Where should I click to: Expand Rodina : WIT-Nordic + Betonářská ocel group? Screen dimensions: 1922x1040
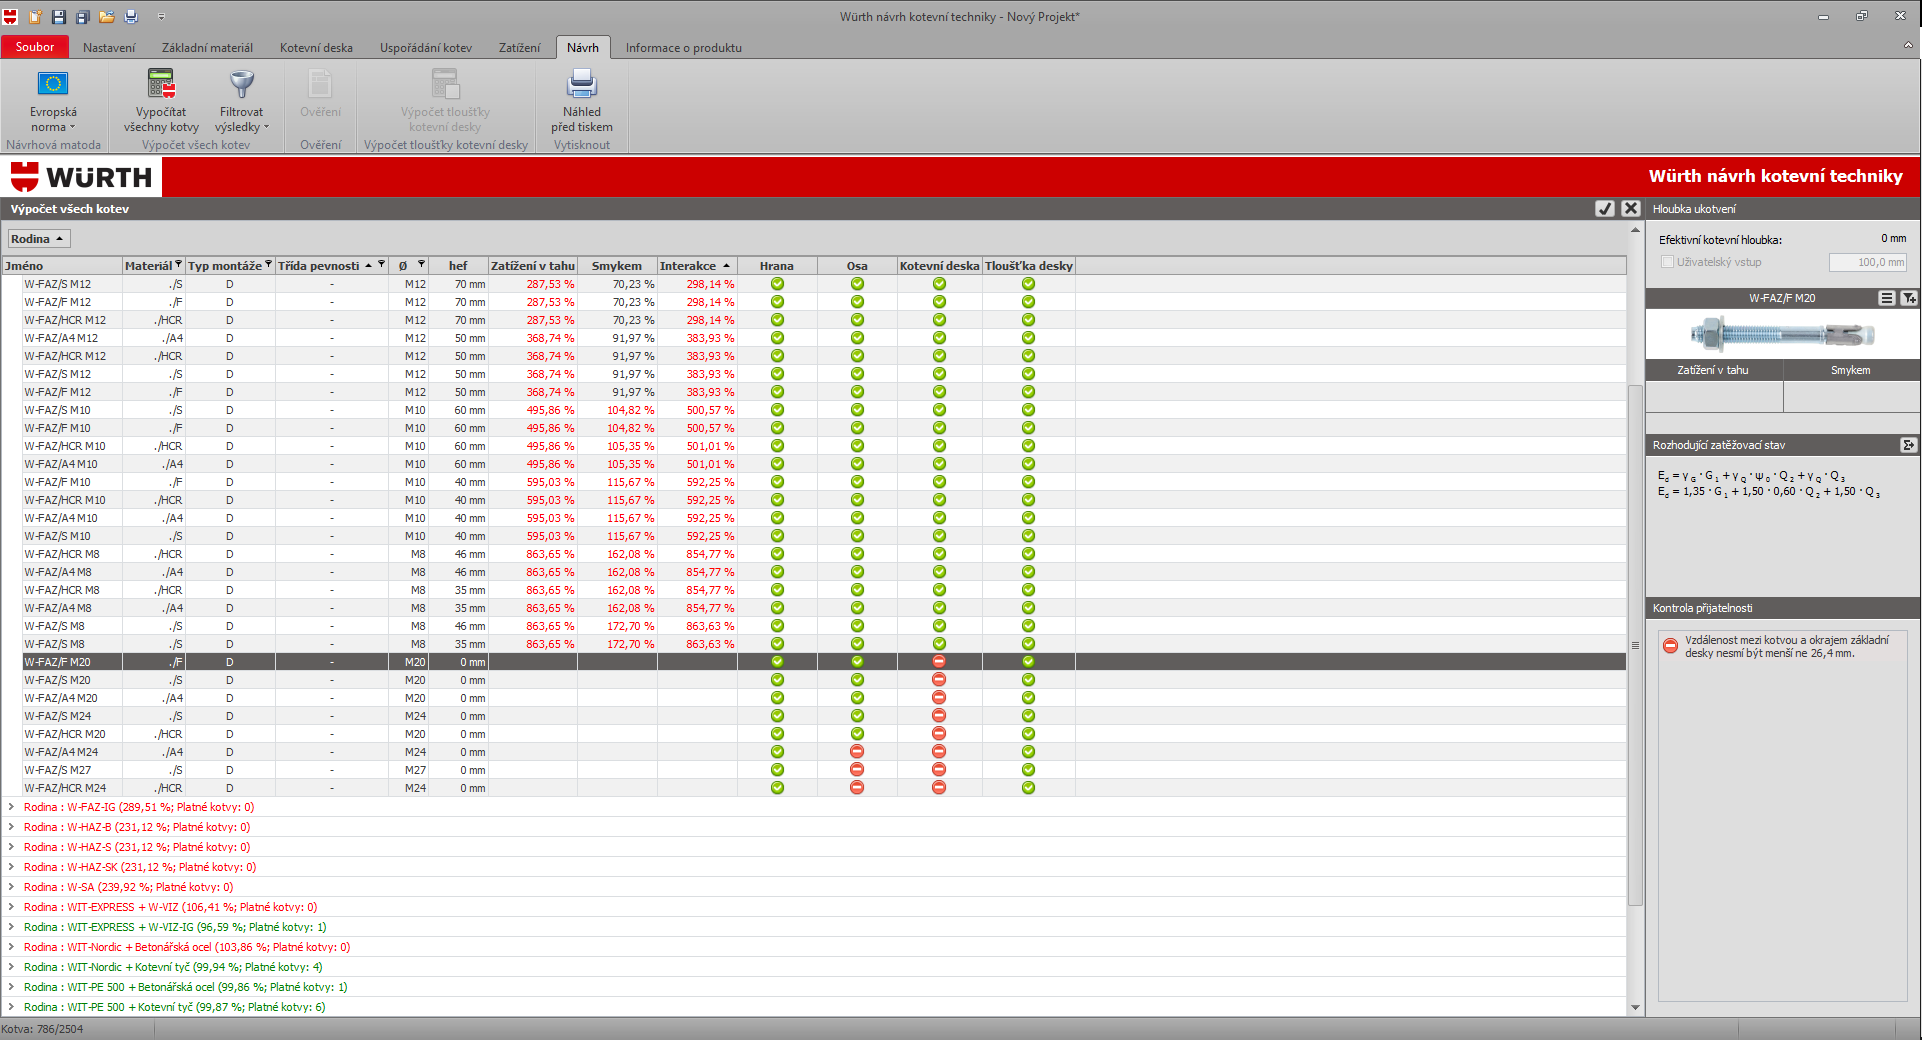click(x=11, y=947)
